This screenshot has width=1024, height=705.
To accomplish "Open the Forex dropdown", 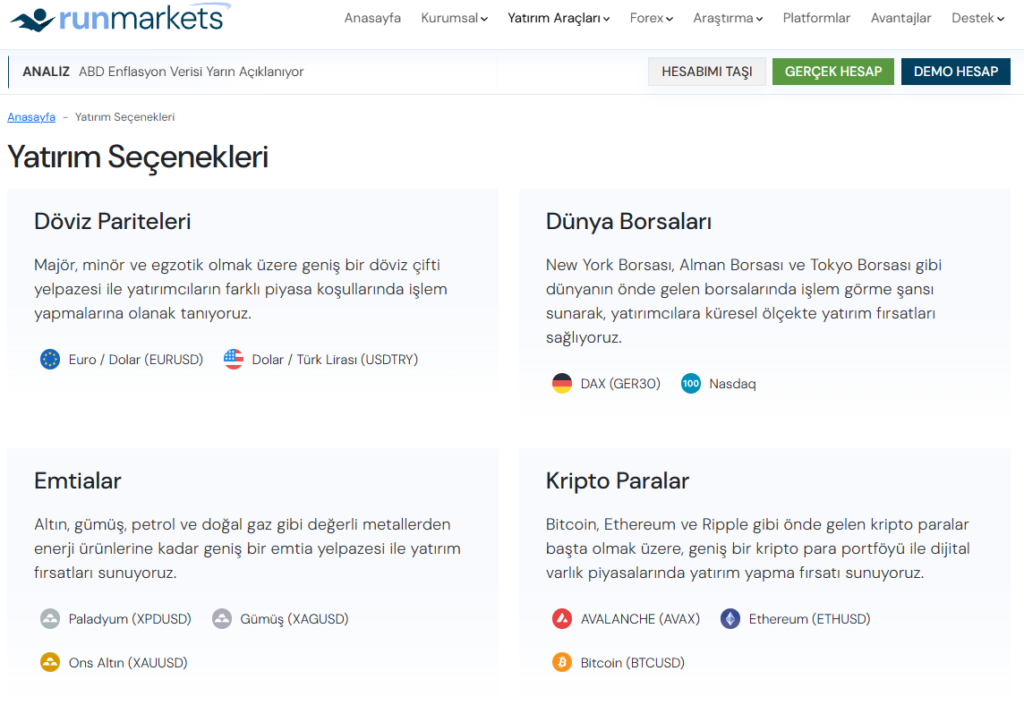I will coord(650,18).
